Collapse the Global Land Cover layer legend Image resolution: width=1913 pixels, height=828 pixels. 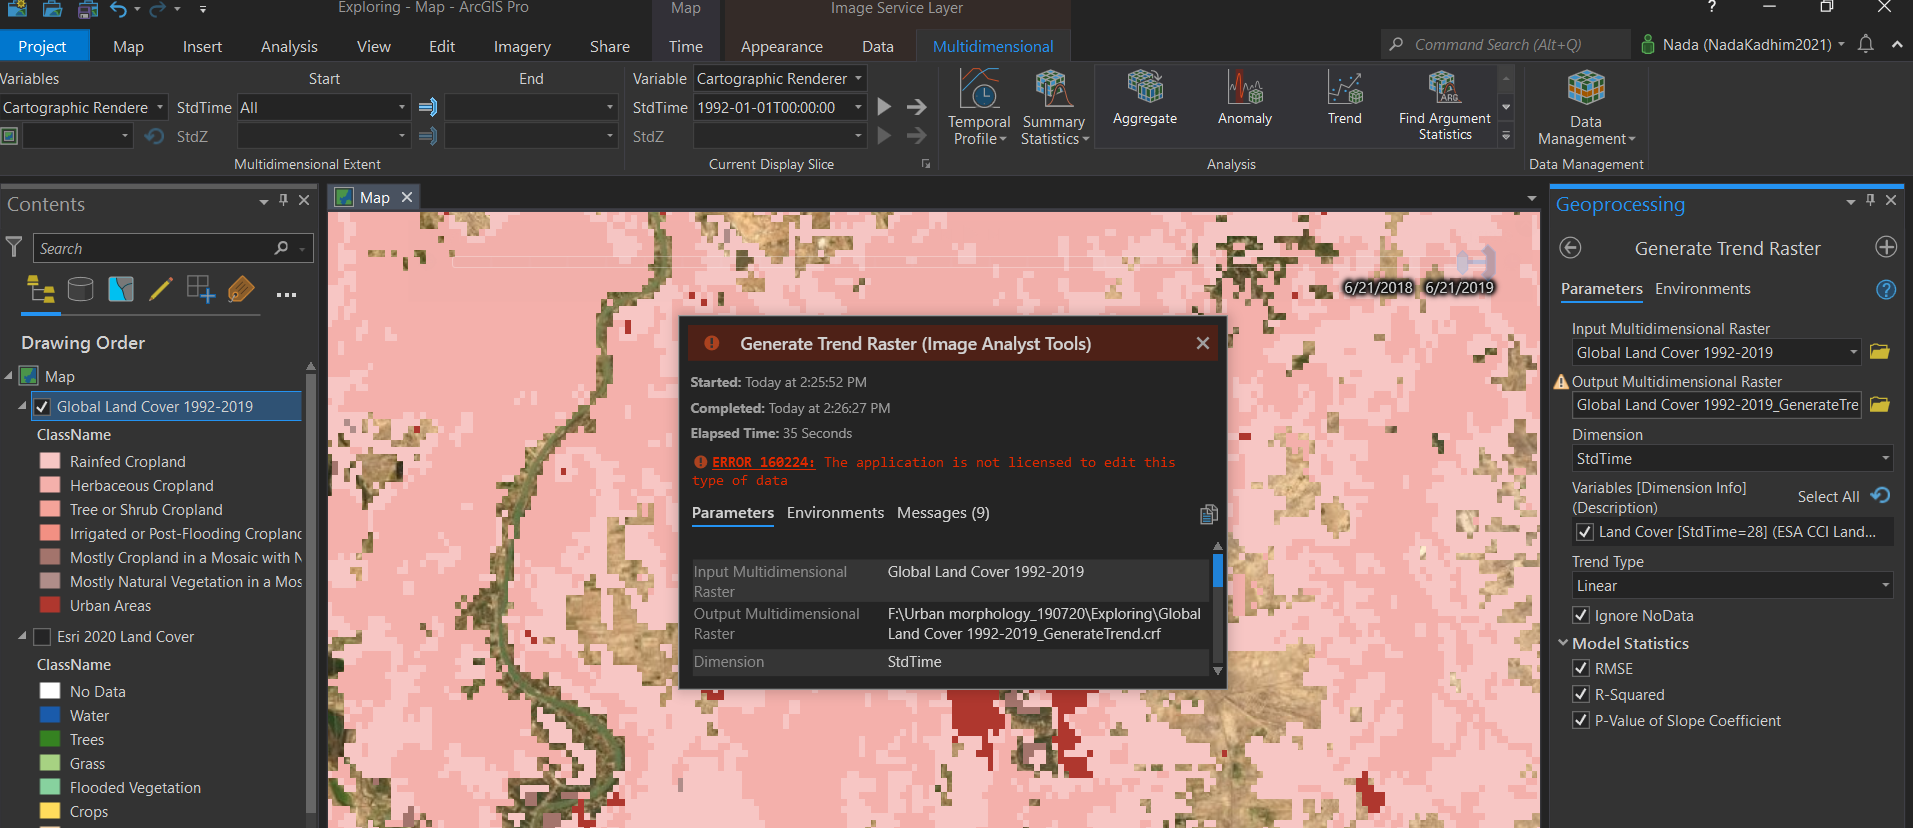[22, 406]
